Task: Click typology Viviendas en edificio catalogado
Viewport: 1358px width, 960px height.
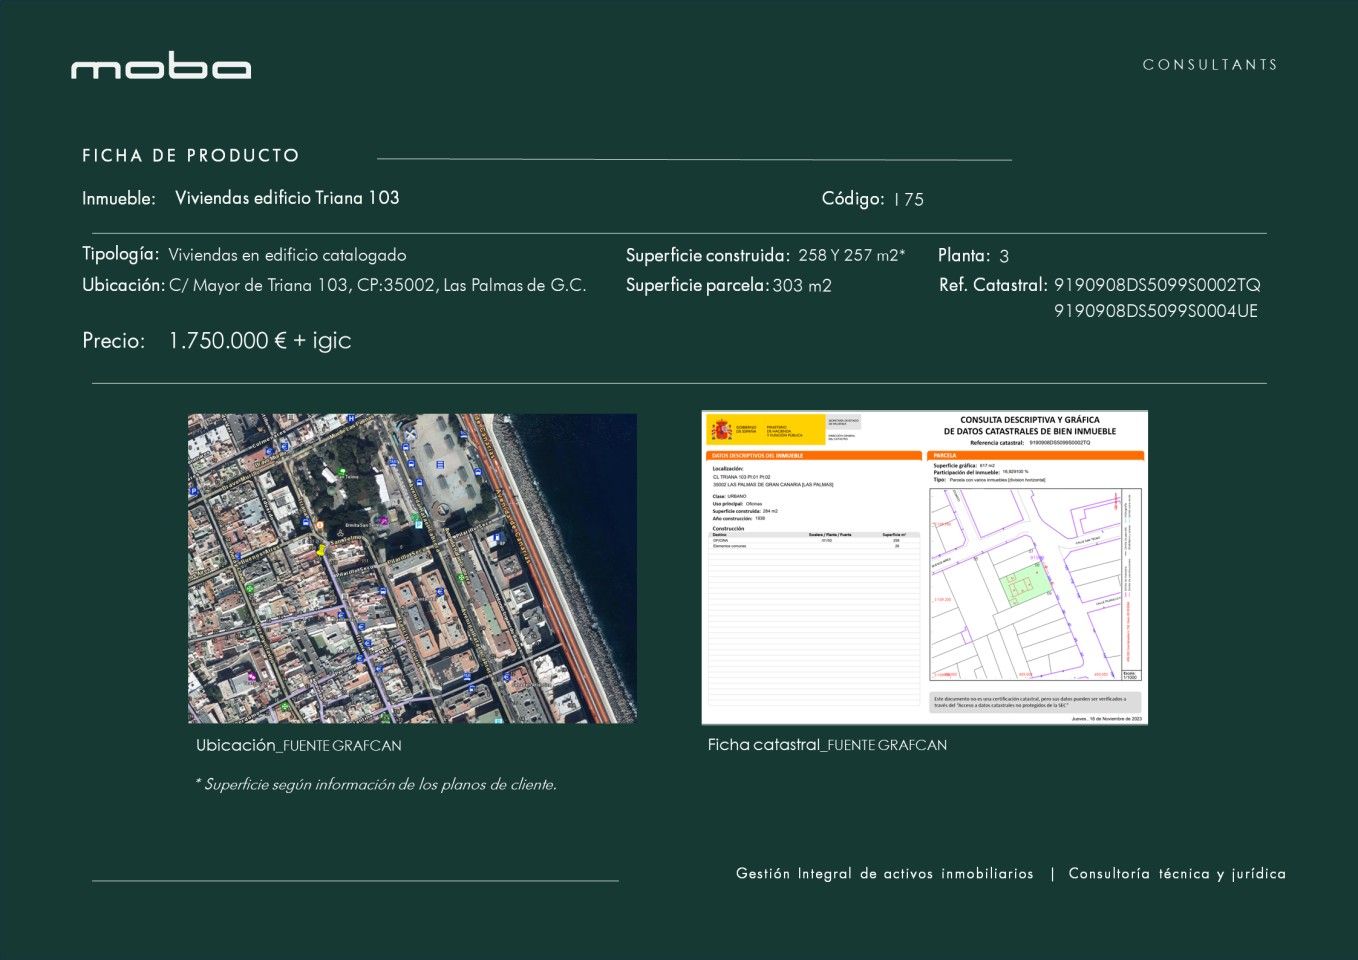Action: (x=287, y=255)
